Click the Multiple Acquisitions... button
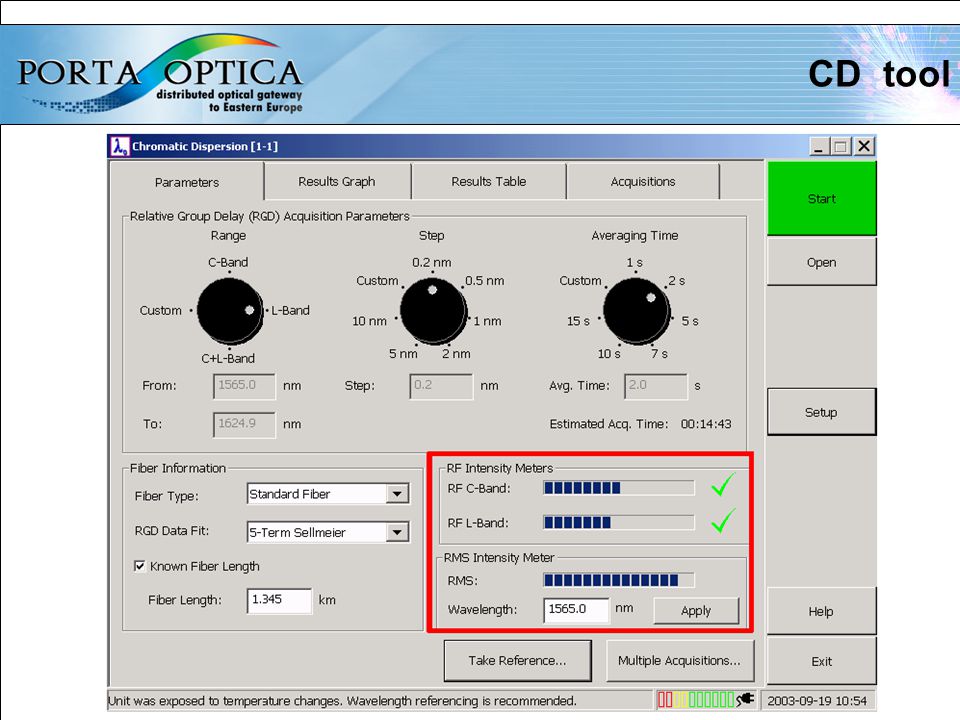Image resolution: width=960 pixels, height=720 pixels. (679, 661)
